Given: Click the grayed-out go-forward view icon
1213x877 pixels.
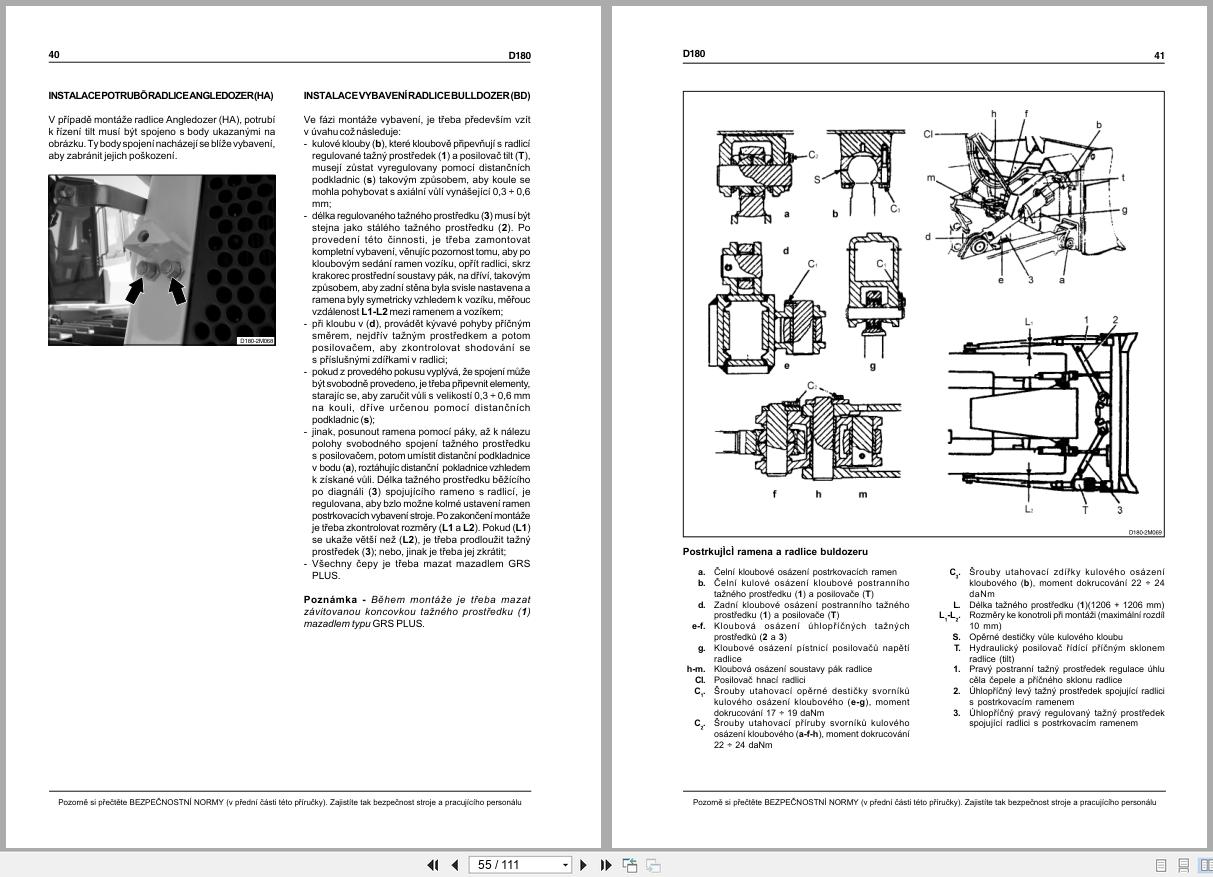Looking at the screenshot, I should 653,865.
